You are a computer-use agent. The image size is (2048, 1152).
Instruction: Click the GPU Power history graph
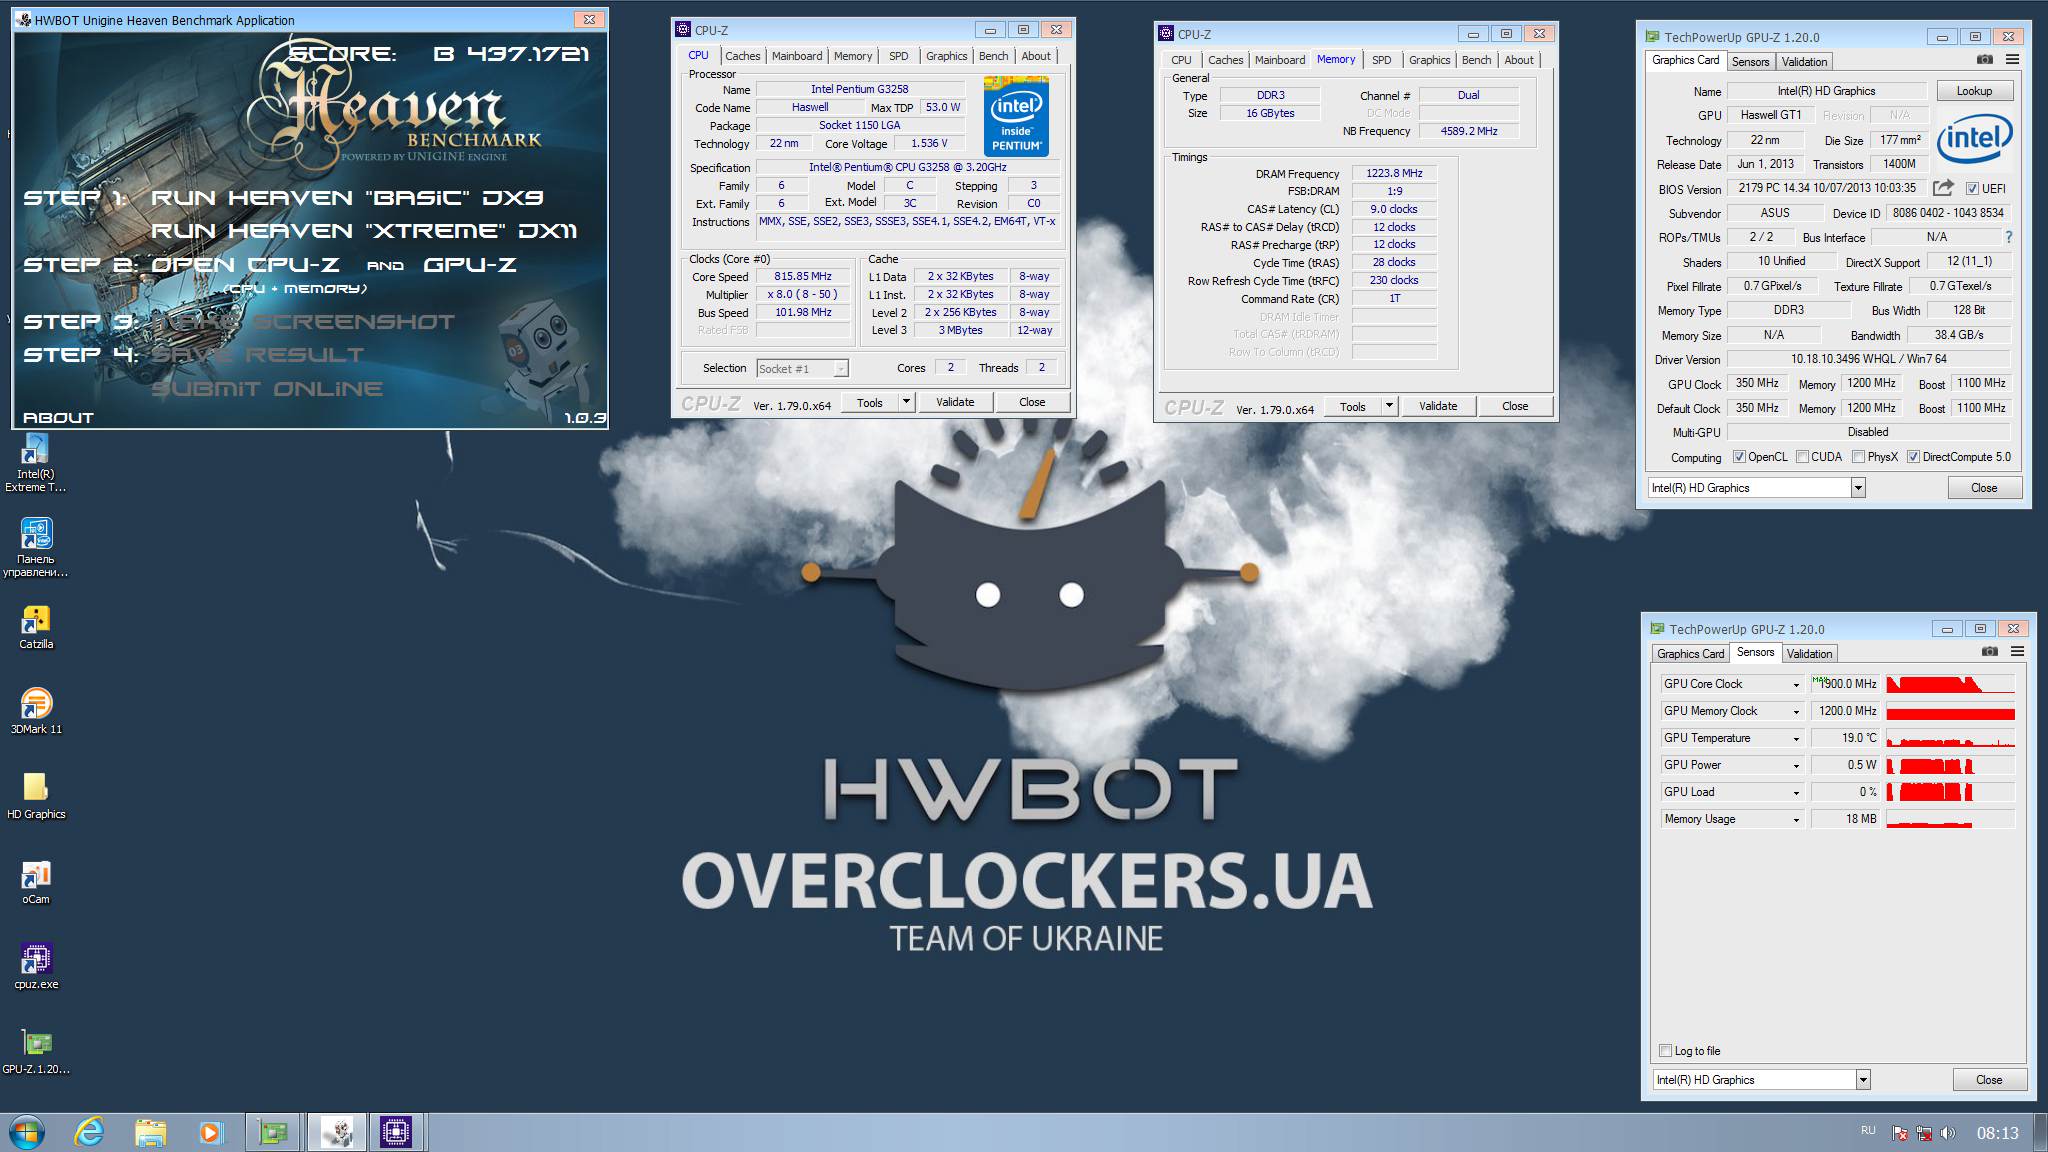point(1950,766)
